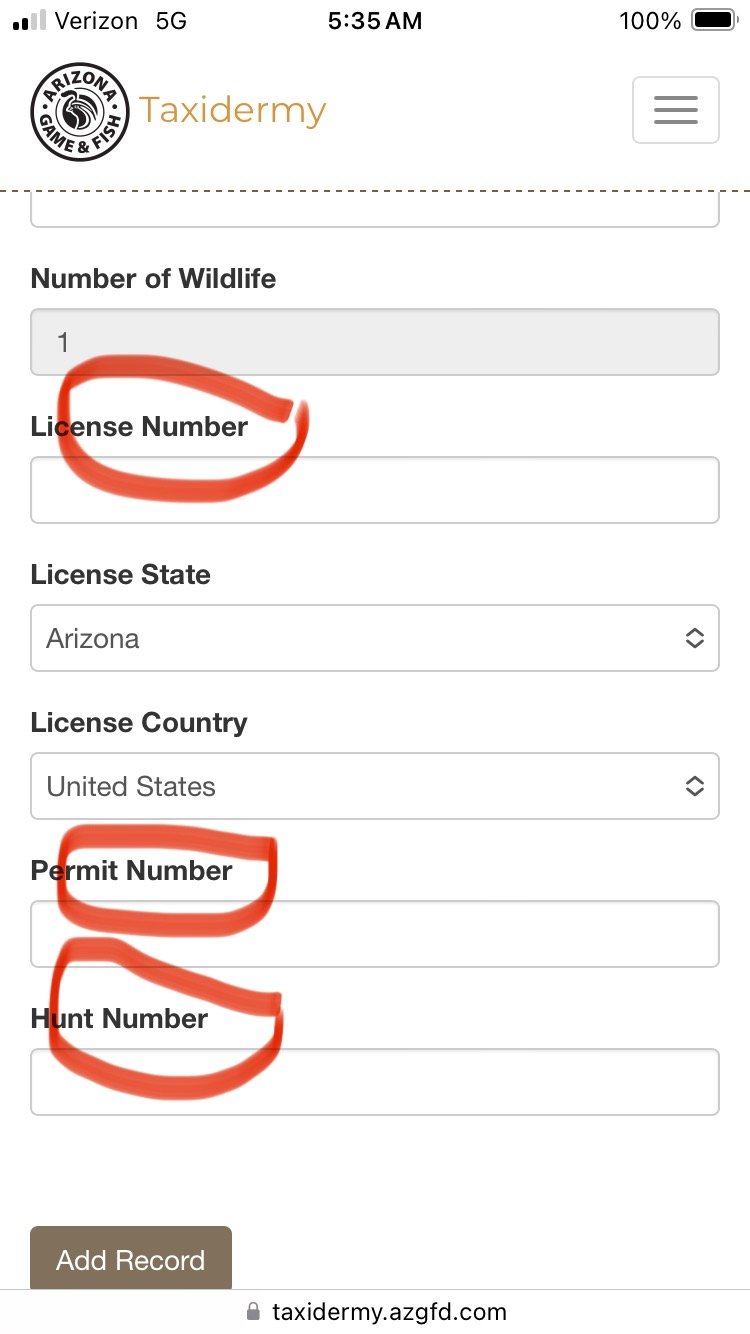Tap the Hunt Number label

pos(119,1019)
